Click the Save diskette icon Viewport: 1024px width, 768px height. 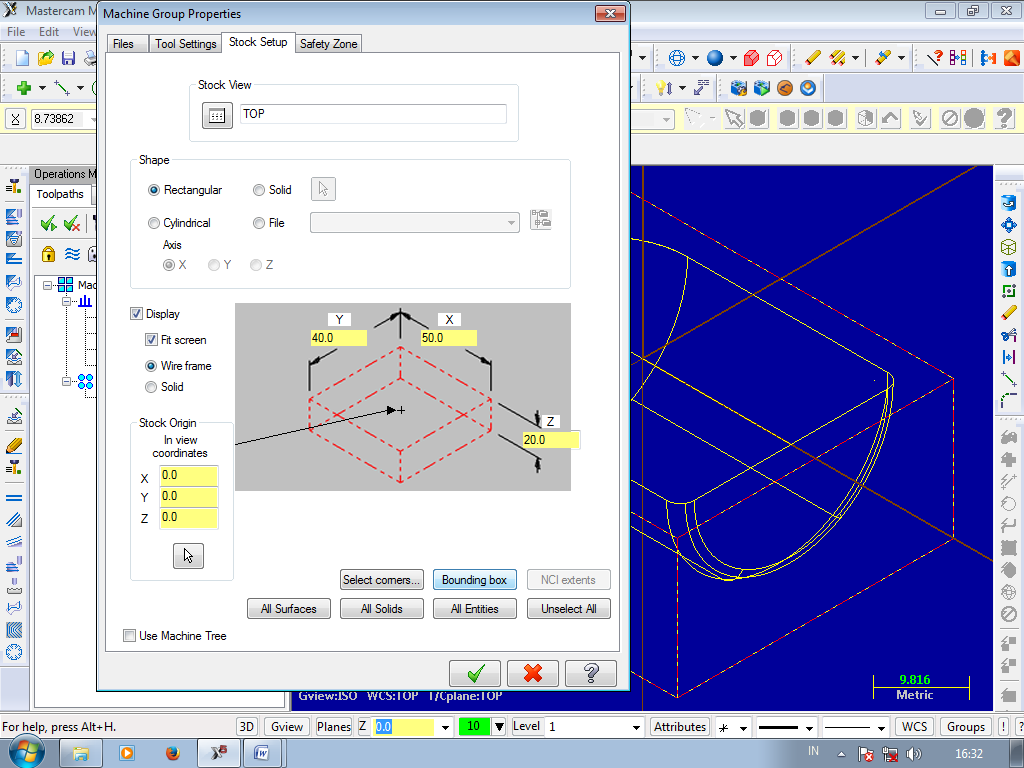tap(68, 58)
